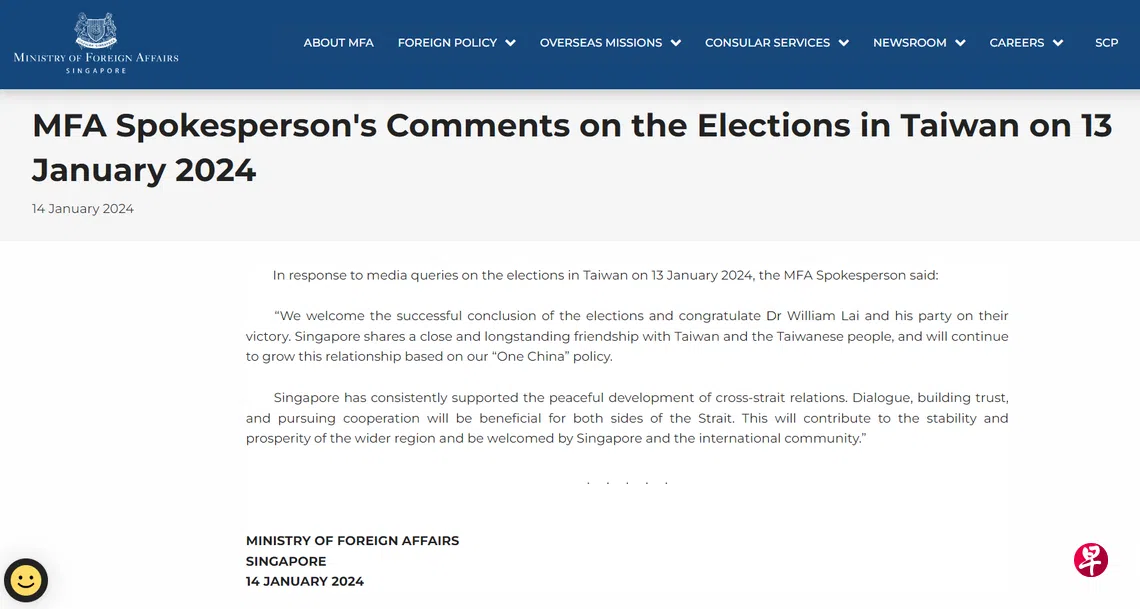The width and height of the screenshot is (1140, 609).
Task: Click the bold MINISTRY OF FOREIGN AFFAIRS sign-off
Action: coord(352,541)
